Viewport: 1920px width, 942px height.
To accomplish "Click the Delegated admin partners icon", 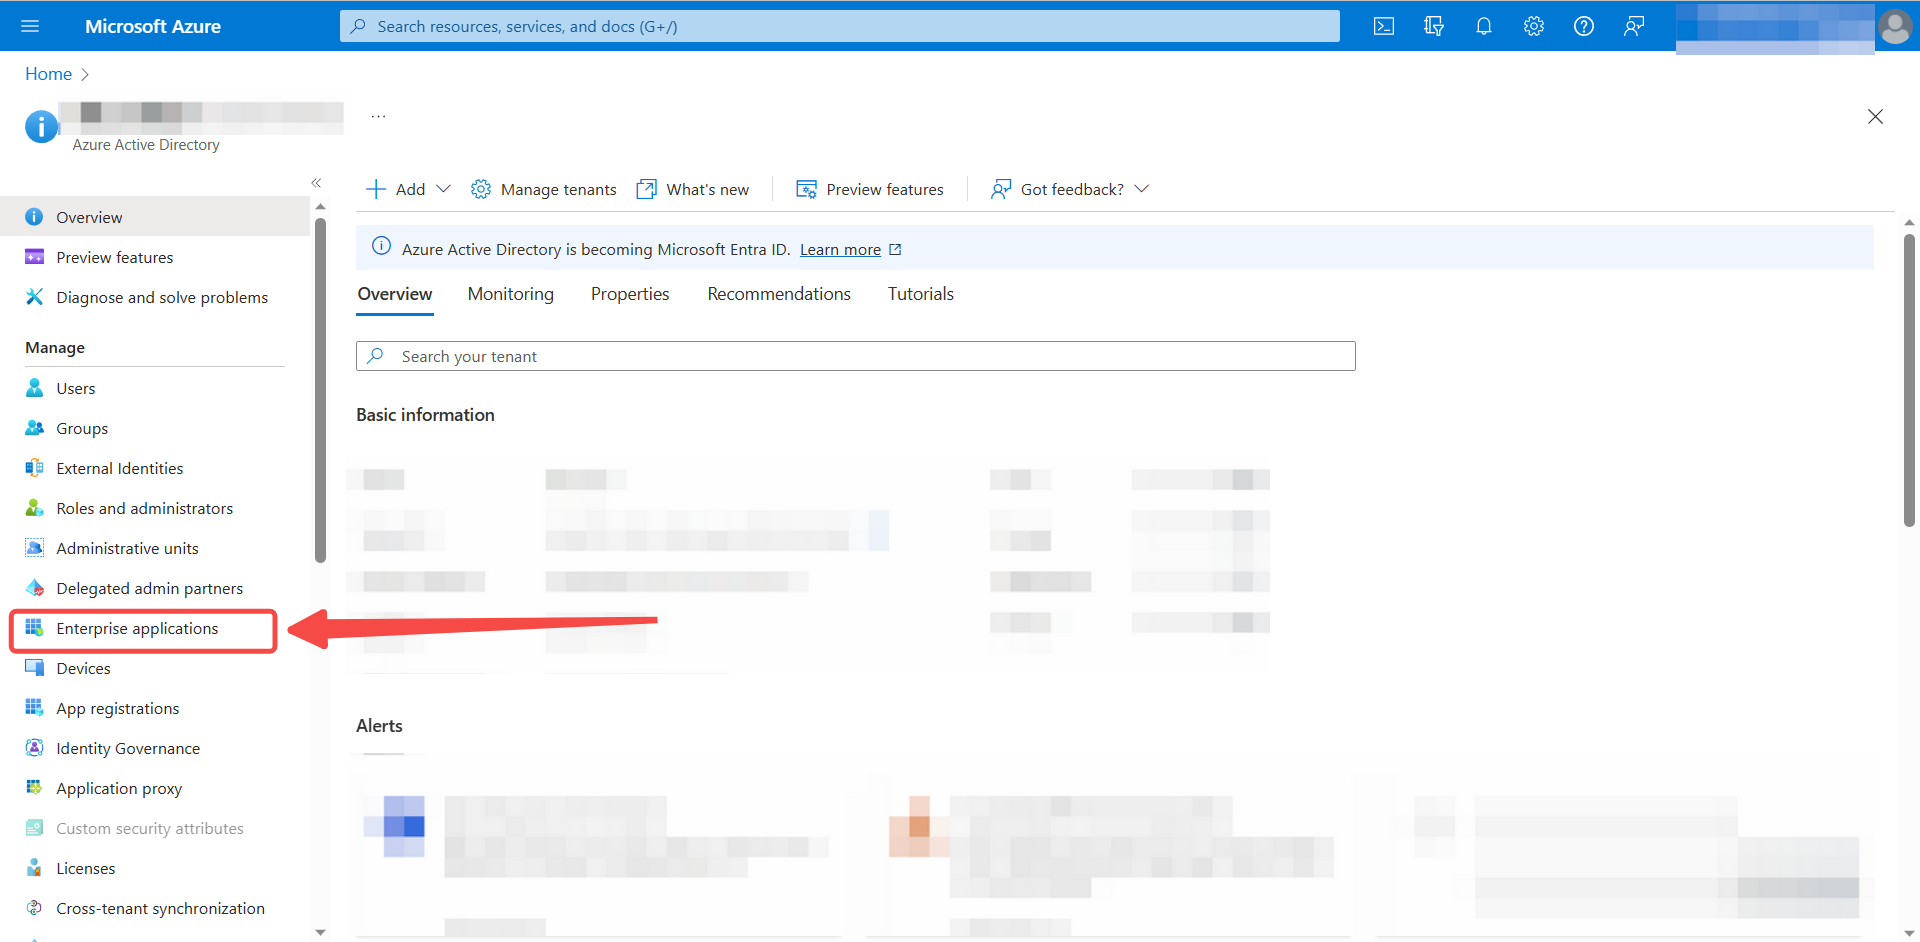I will click(x=35, y=588).
